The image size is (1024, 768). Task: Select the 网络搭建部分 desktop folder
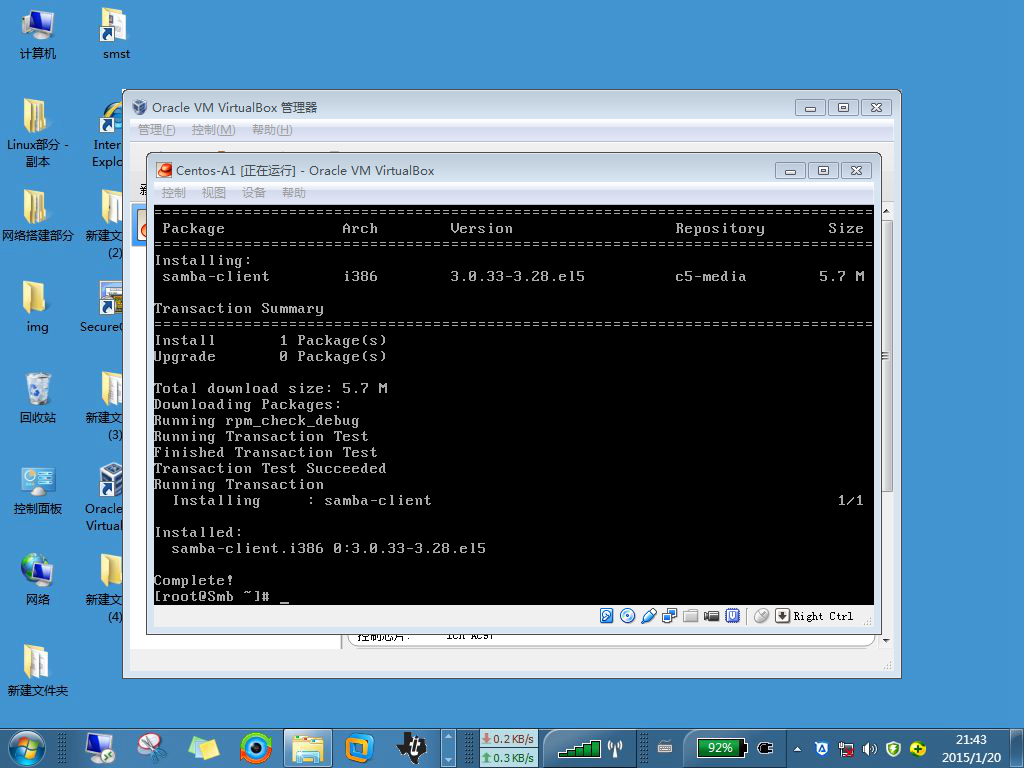[38, 214]
